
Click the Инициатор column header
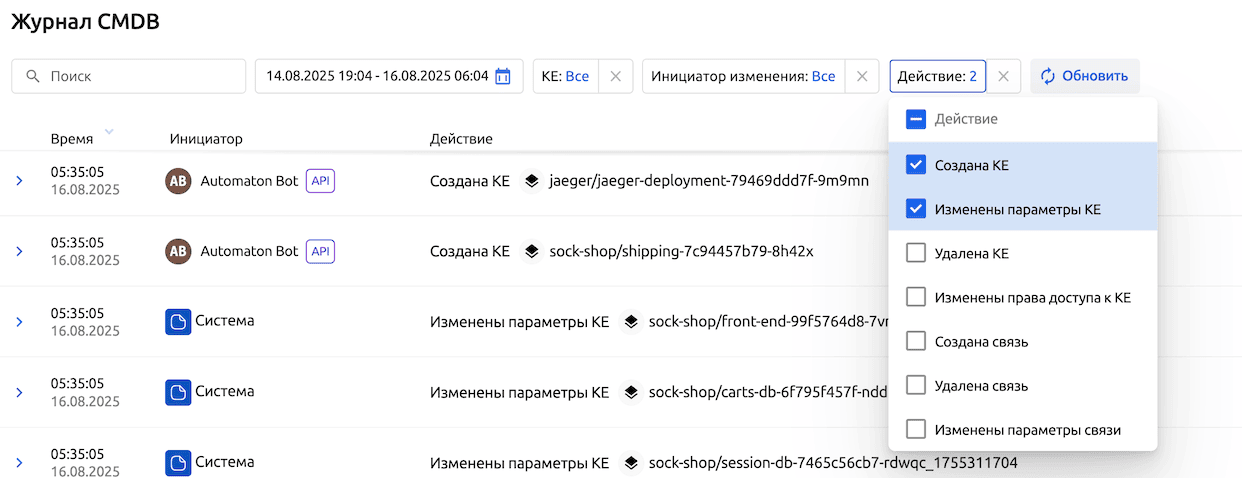pyautogui.click(x=206, y=139)
